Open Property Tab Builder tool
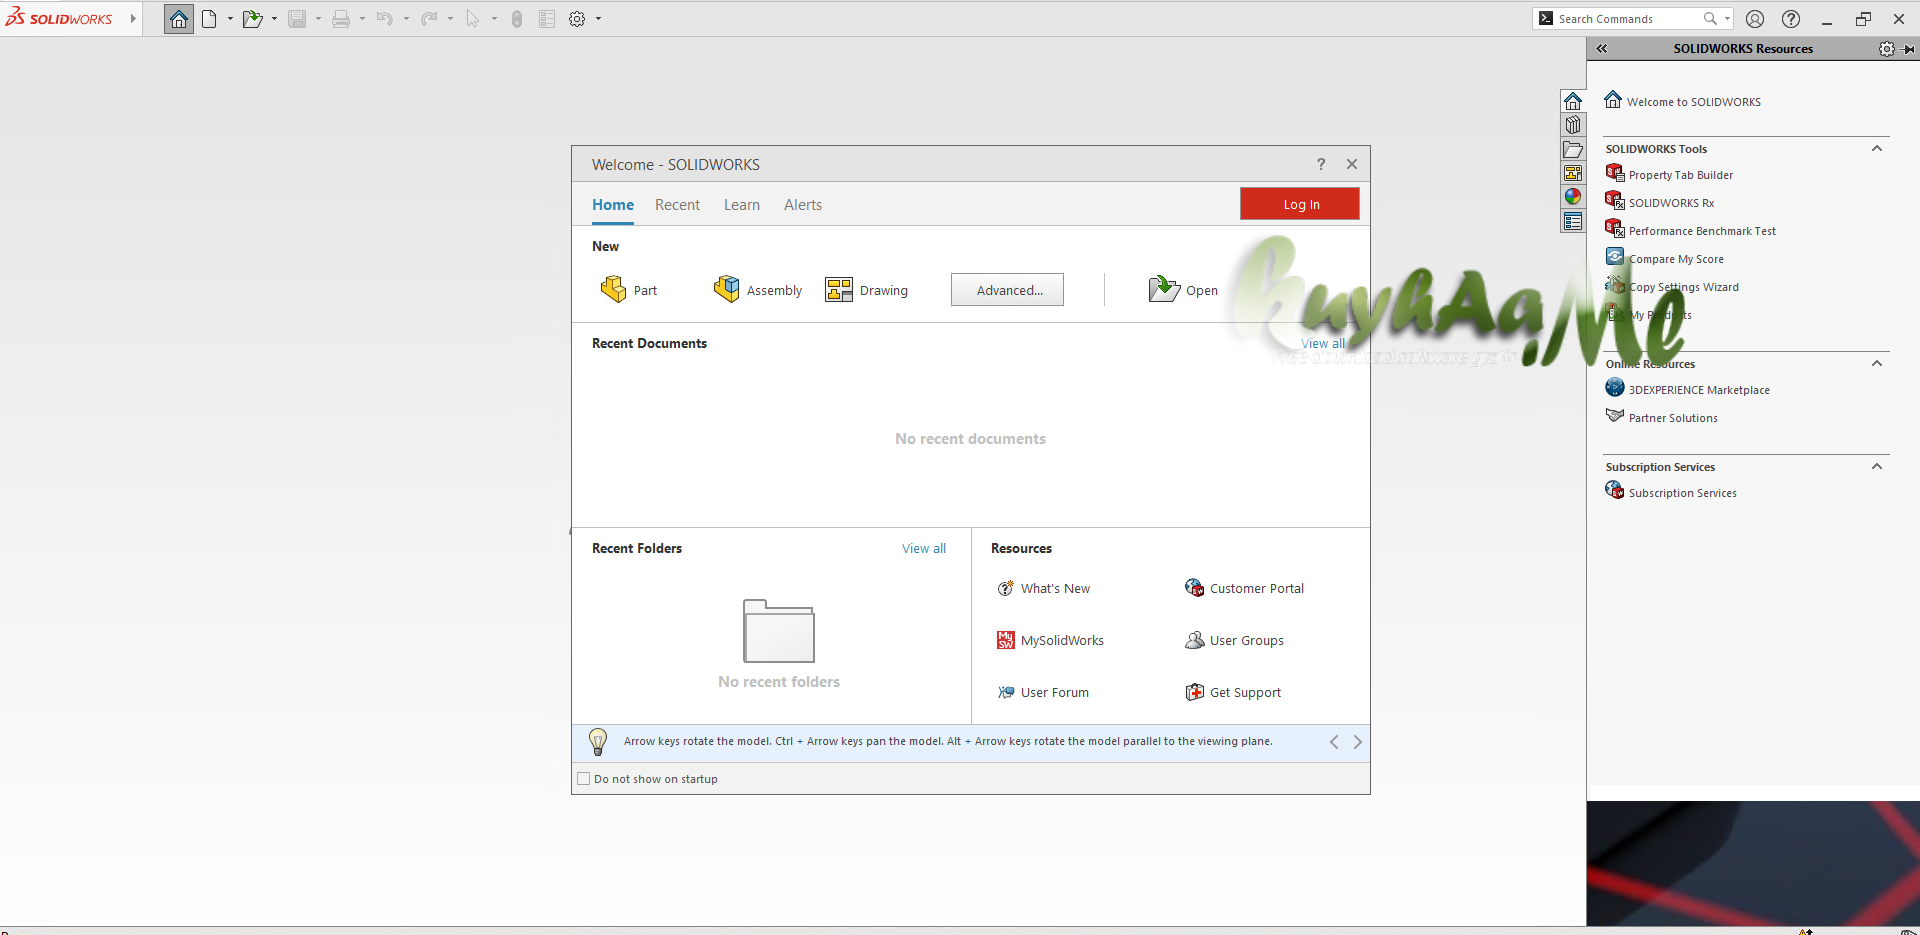 pos(1669,174)
